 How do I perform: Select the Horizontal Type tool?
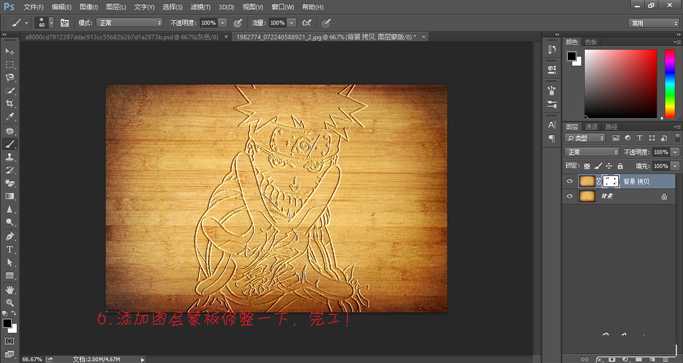[x=9, y=250]
